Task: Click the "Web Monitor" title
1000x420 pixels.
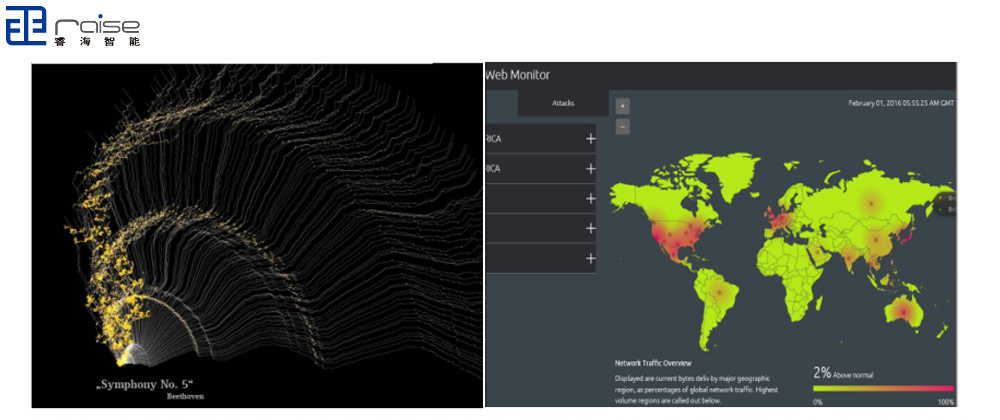Action: (x=517, y=75)
